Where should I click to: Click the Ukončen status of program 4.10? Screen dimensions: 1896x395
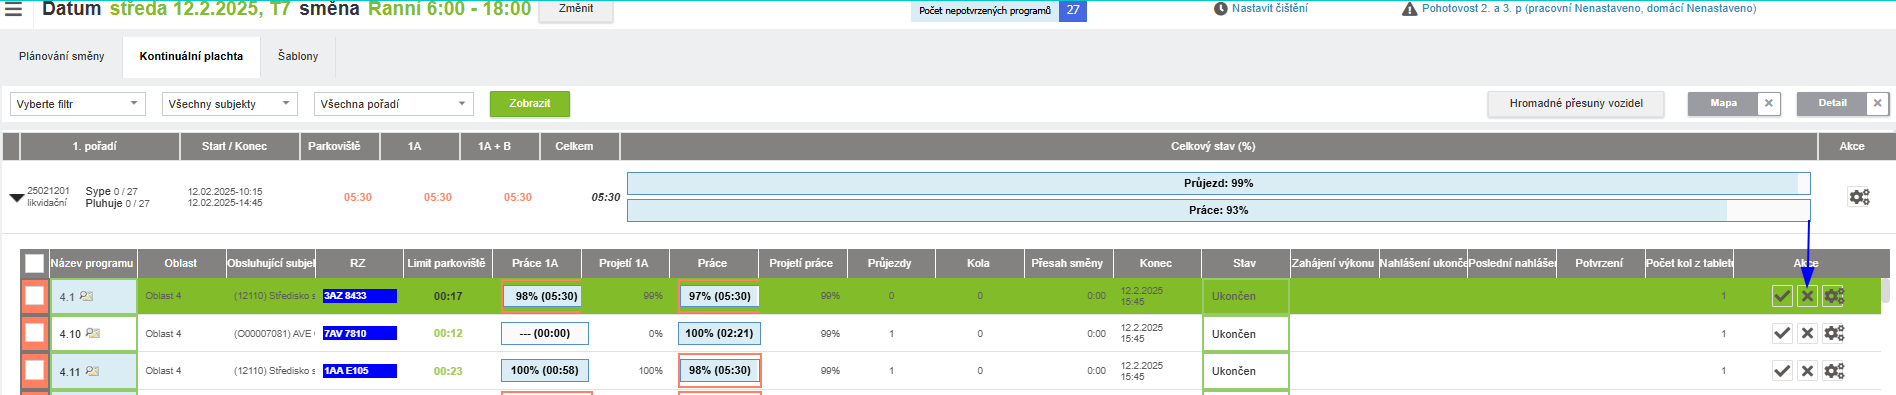click(1245, 334)
